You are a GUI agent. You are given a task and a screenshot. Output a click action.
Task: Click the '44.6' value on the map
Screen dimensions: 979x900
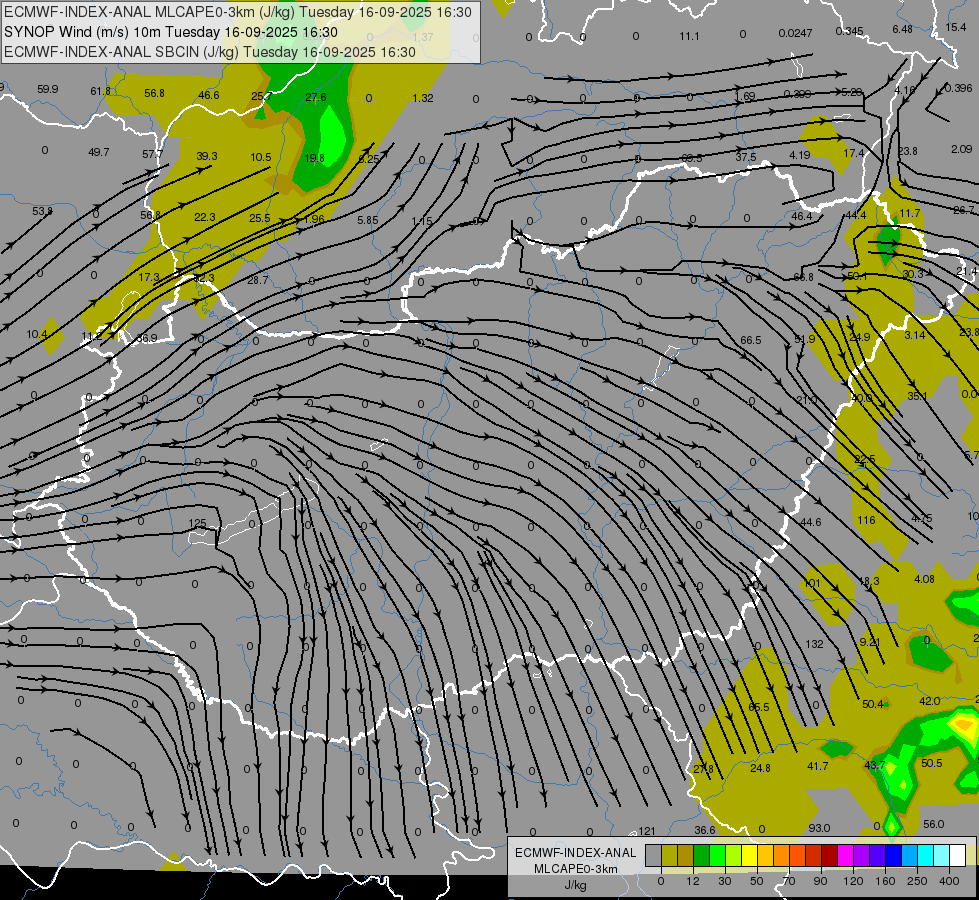(x=810, y=522)
